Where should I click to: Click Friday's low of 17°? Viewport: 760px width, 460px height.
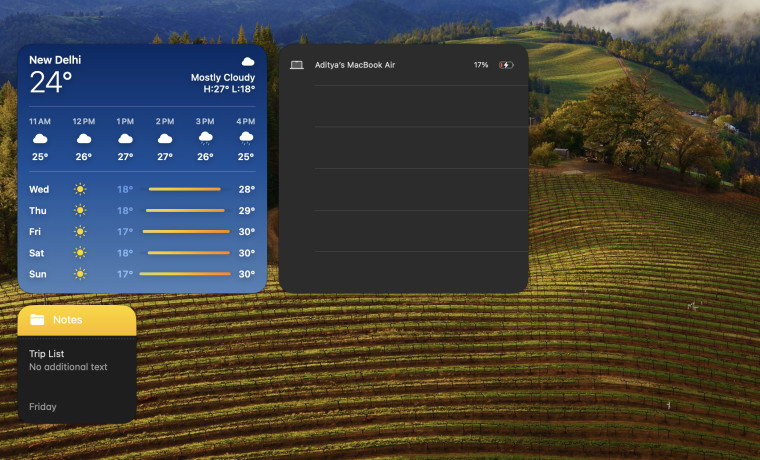125,232
